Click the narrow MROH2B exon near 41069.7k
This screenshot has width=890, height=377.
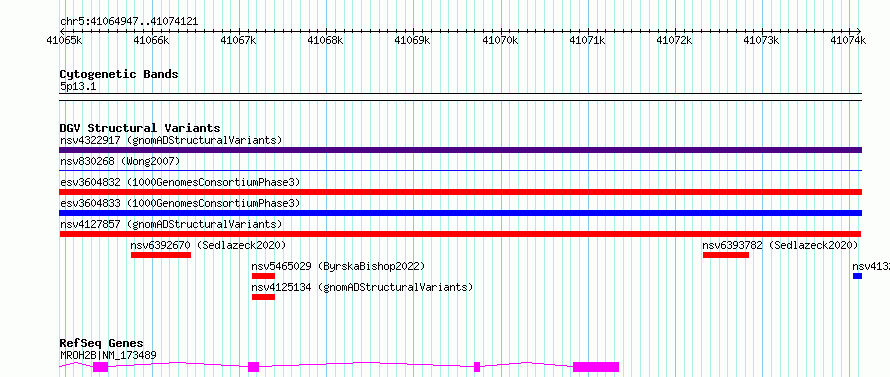[x=477, y=367]
